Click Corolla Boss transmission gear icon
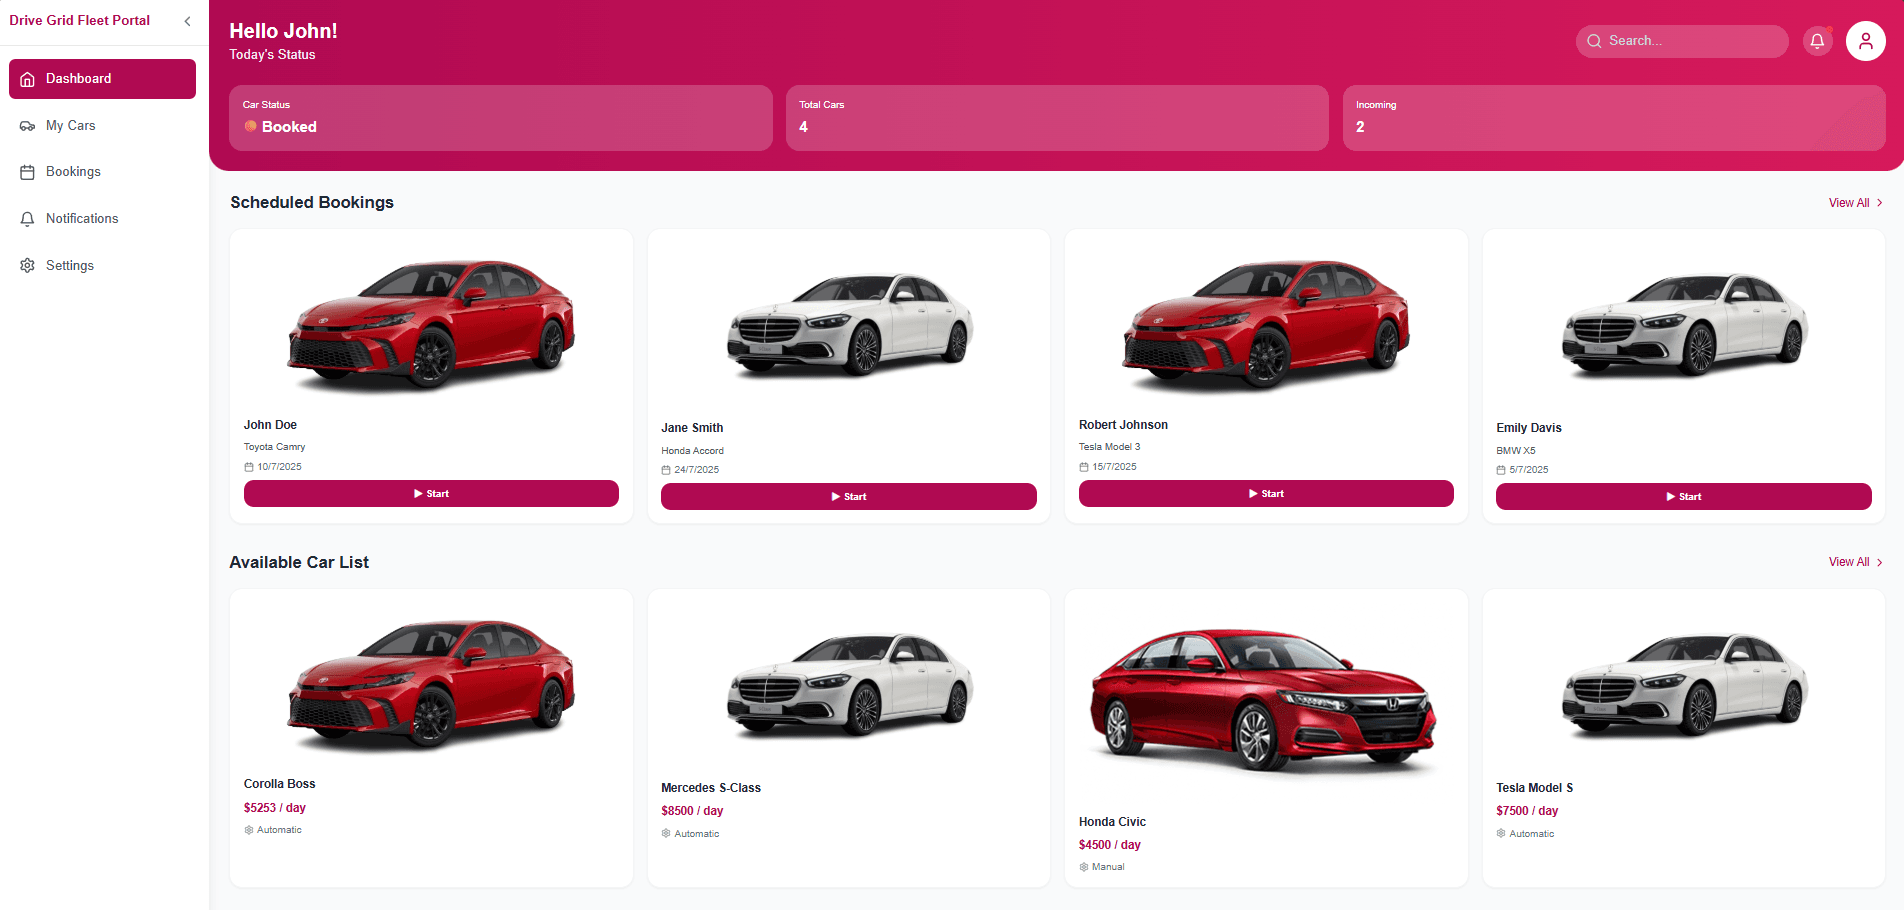This screenshot has height=910, width=1904. click(249, 830)
